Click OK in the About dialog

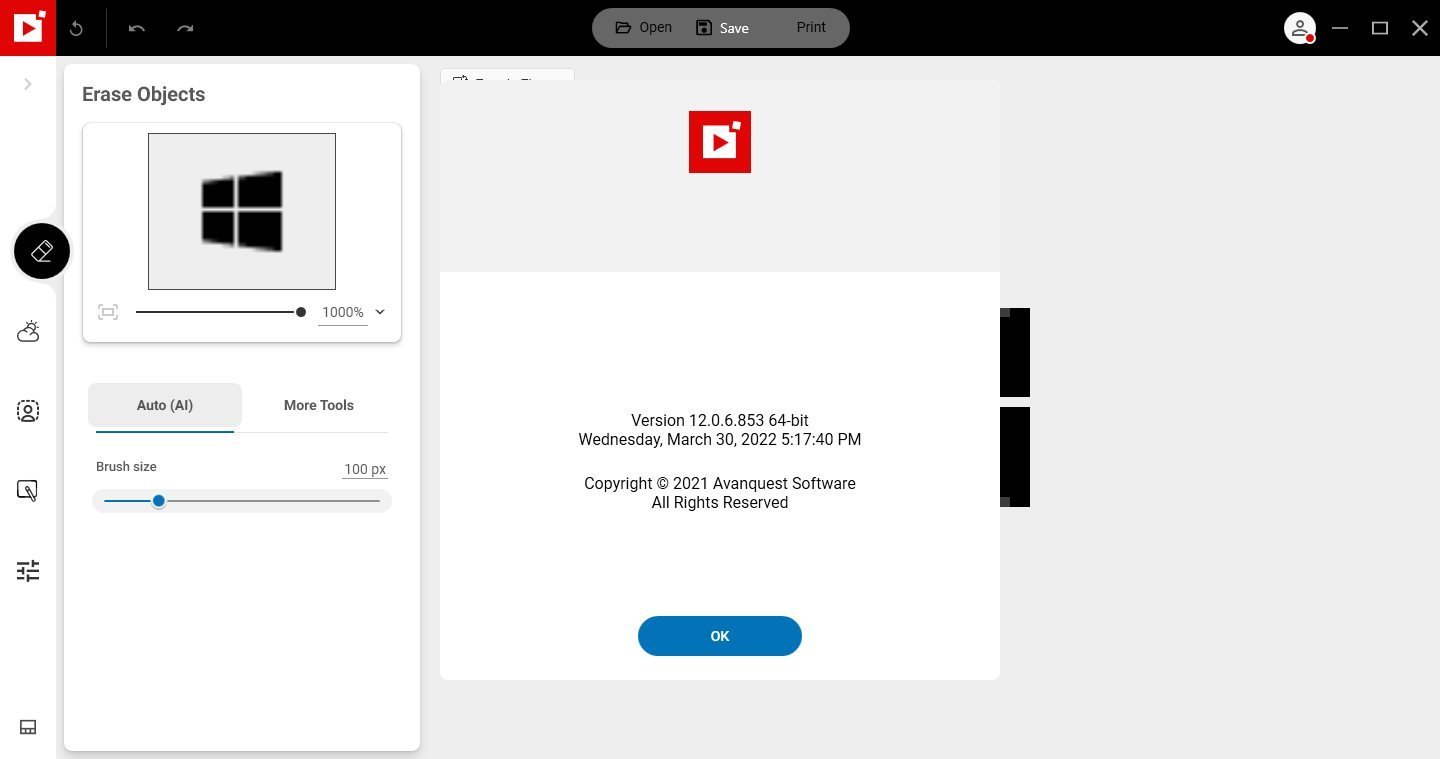click(720, 636)
